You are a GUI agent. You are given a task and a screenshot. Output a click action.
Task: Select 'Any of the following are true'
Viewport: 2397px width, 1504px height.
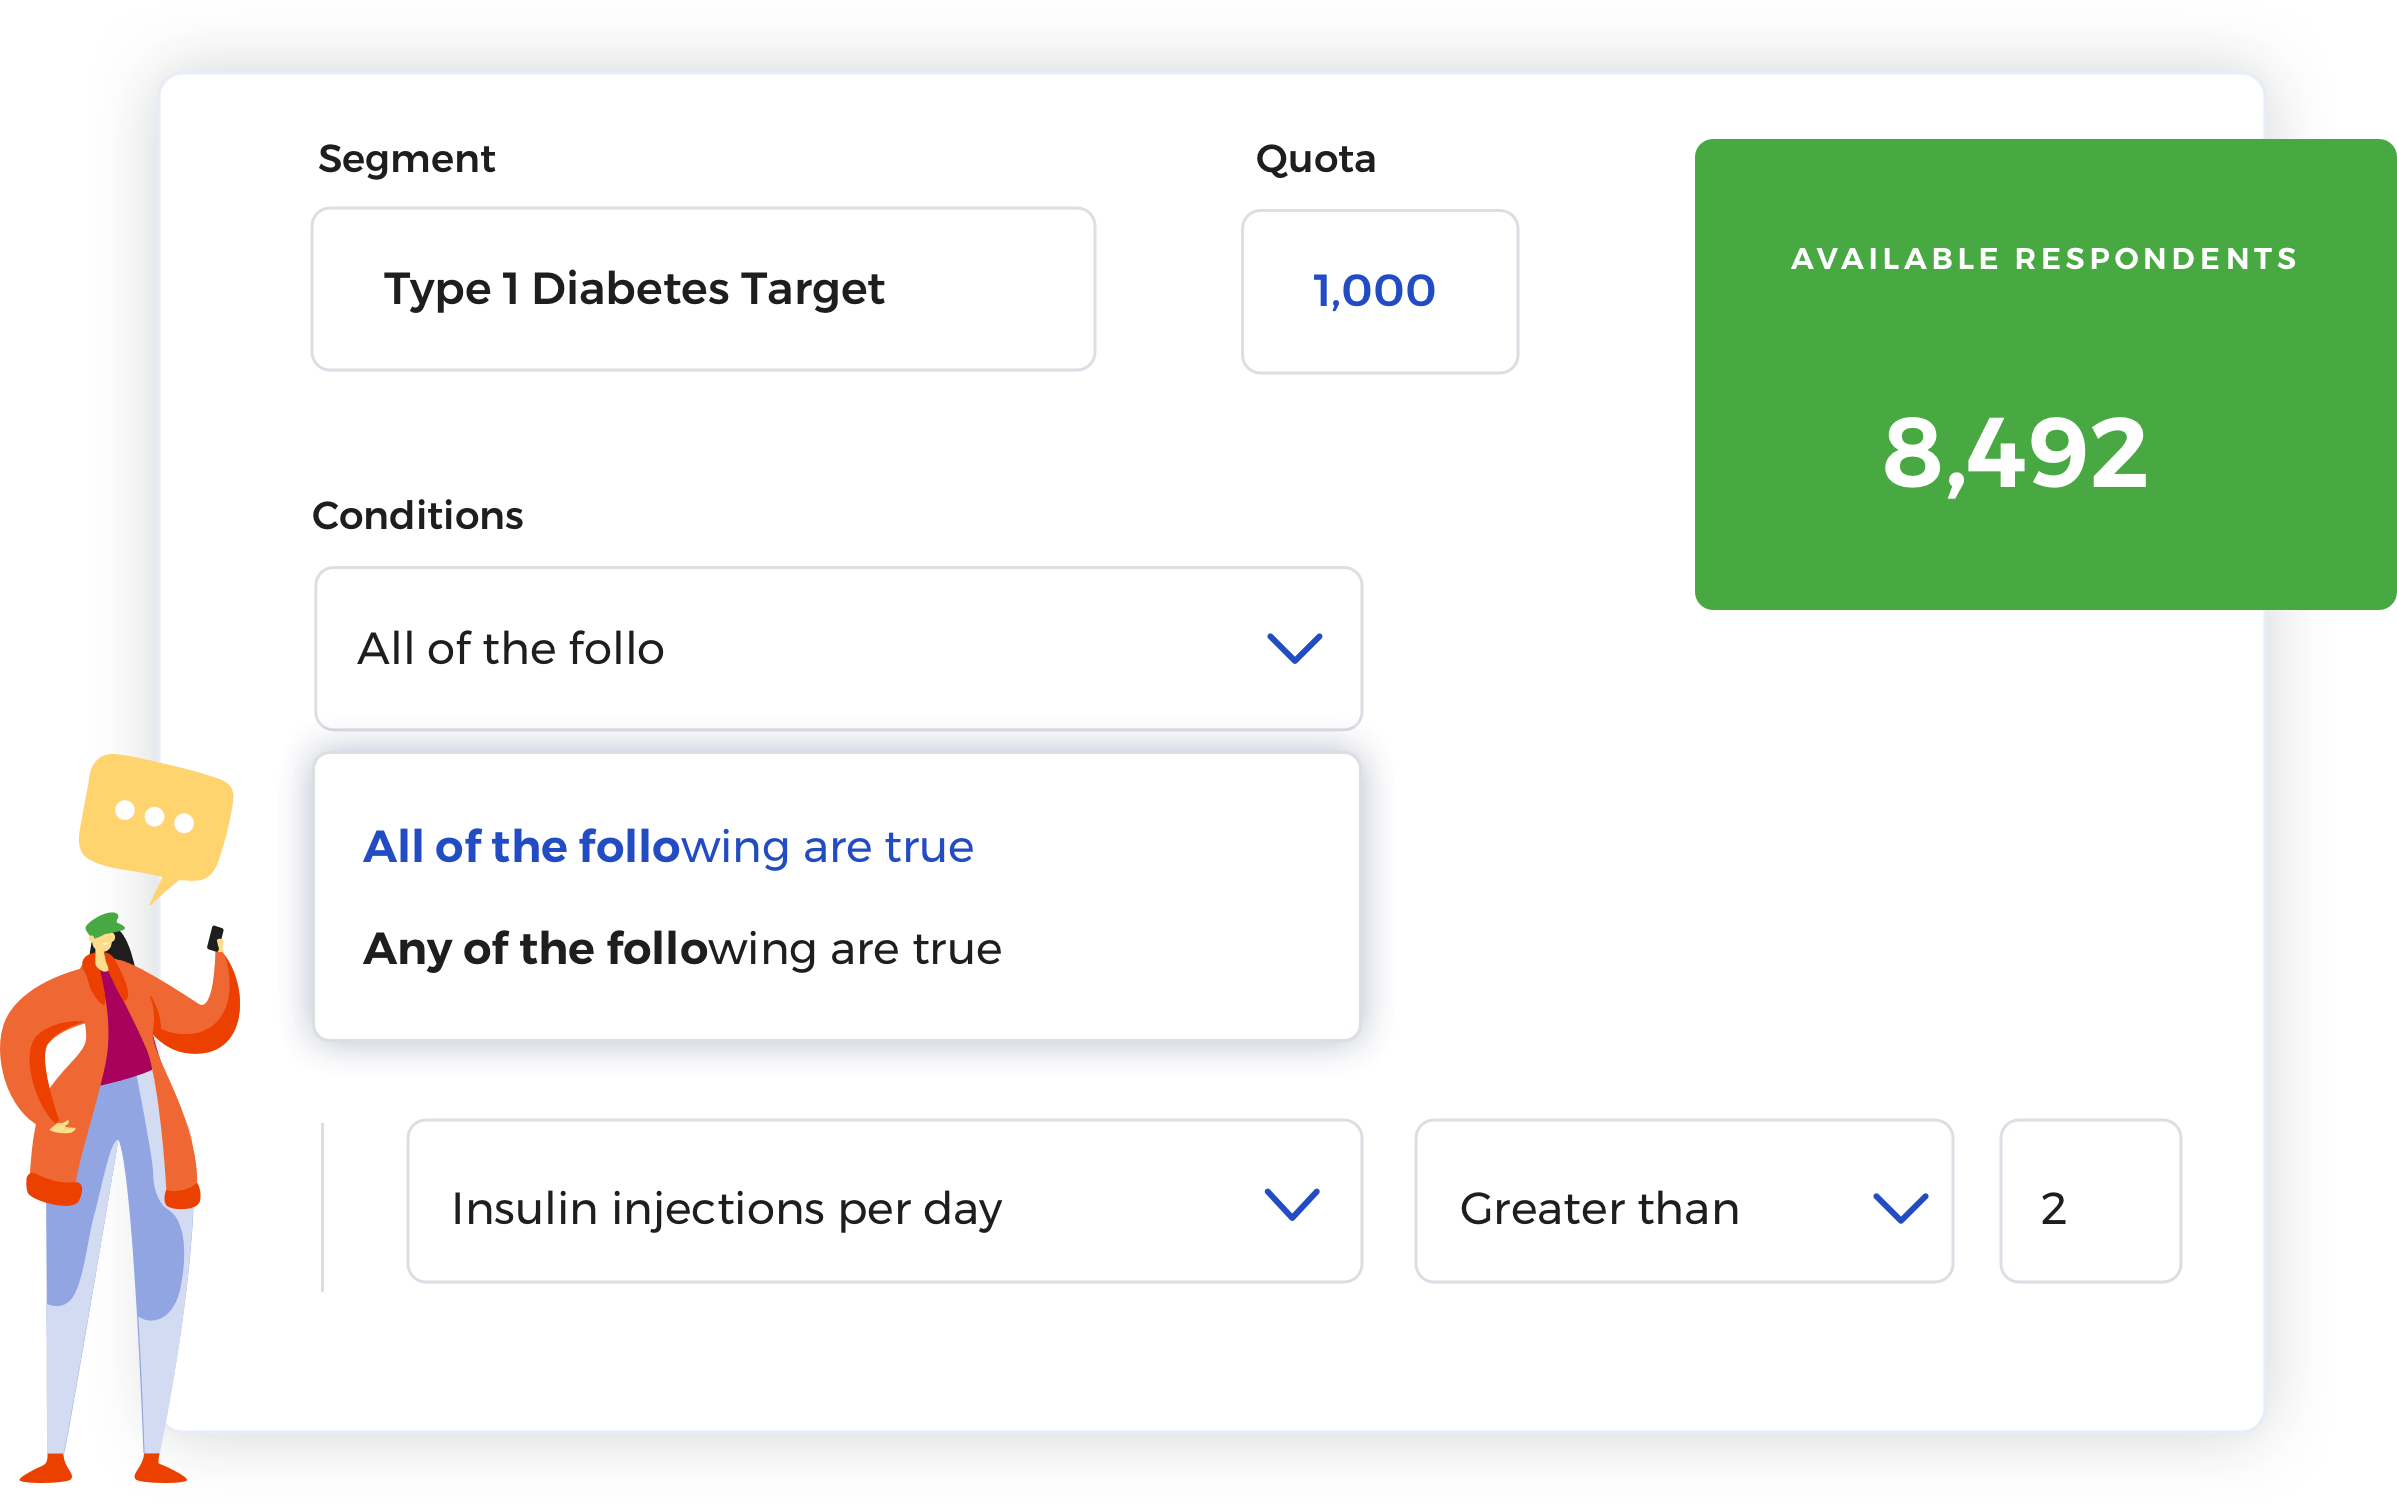point(681,948)
